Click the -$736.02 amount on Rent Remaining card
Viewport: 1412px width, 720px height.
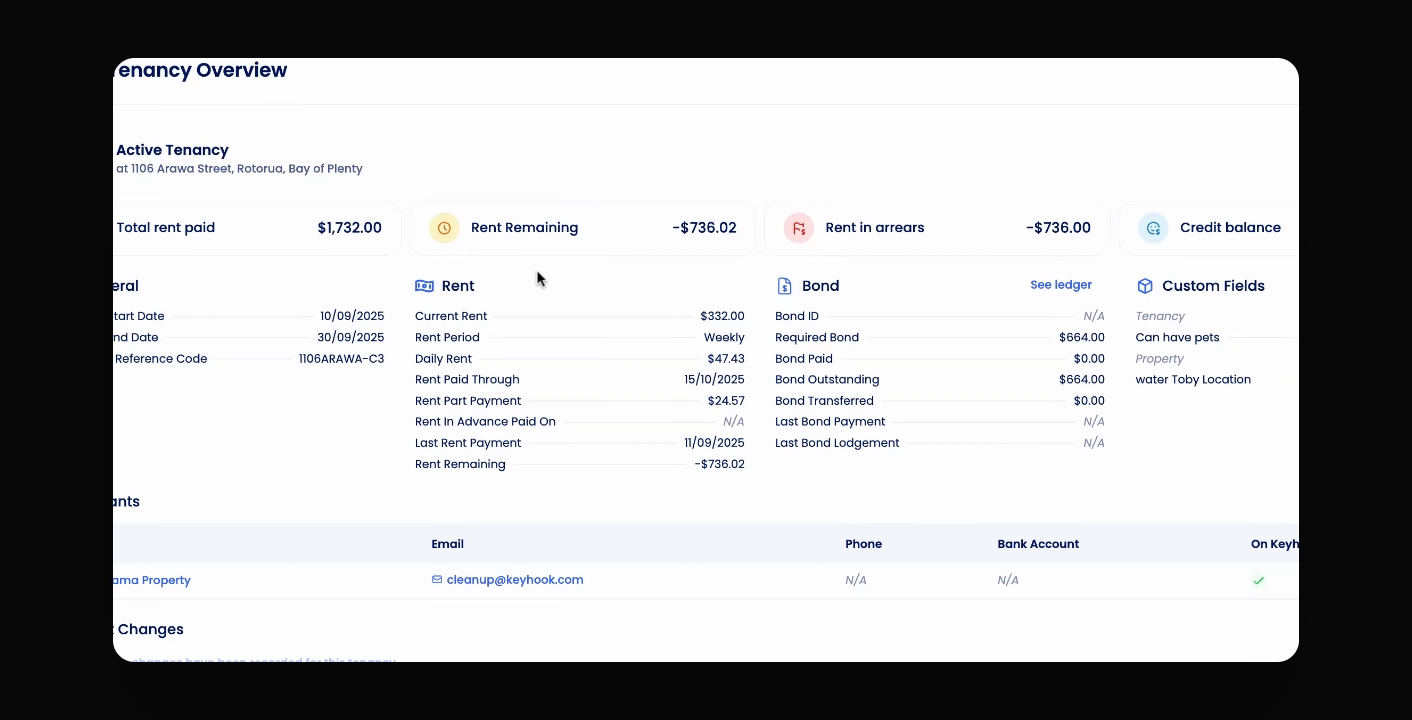click(704, 228)
